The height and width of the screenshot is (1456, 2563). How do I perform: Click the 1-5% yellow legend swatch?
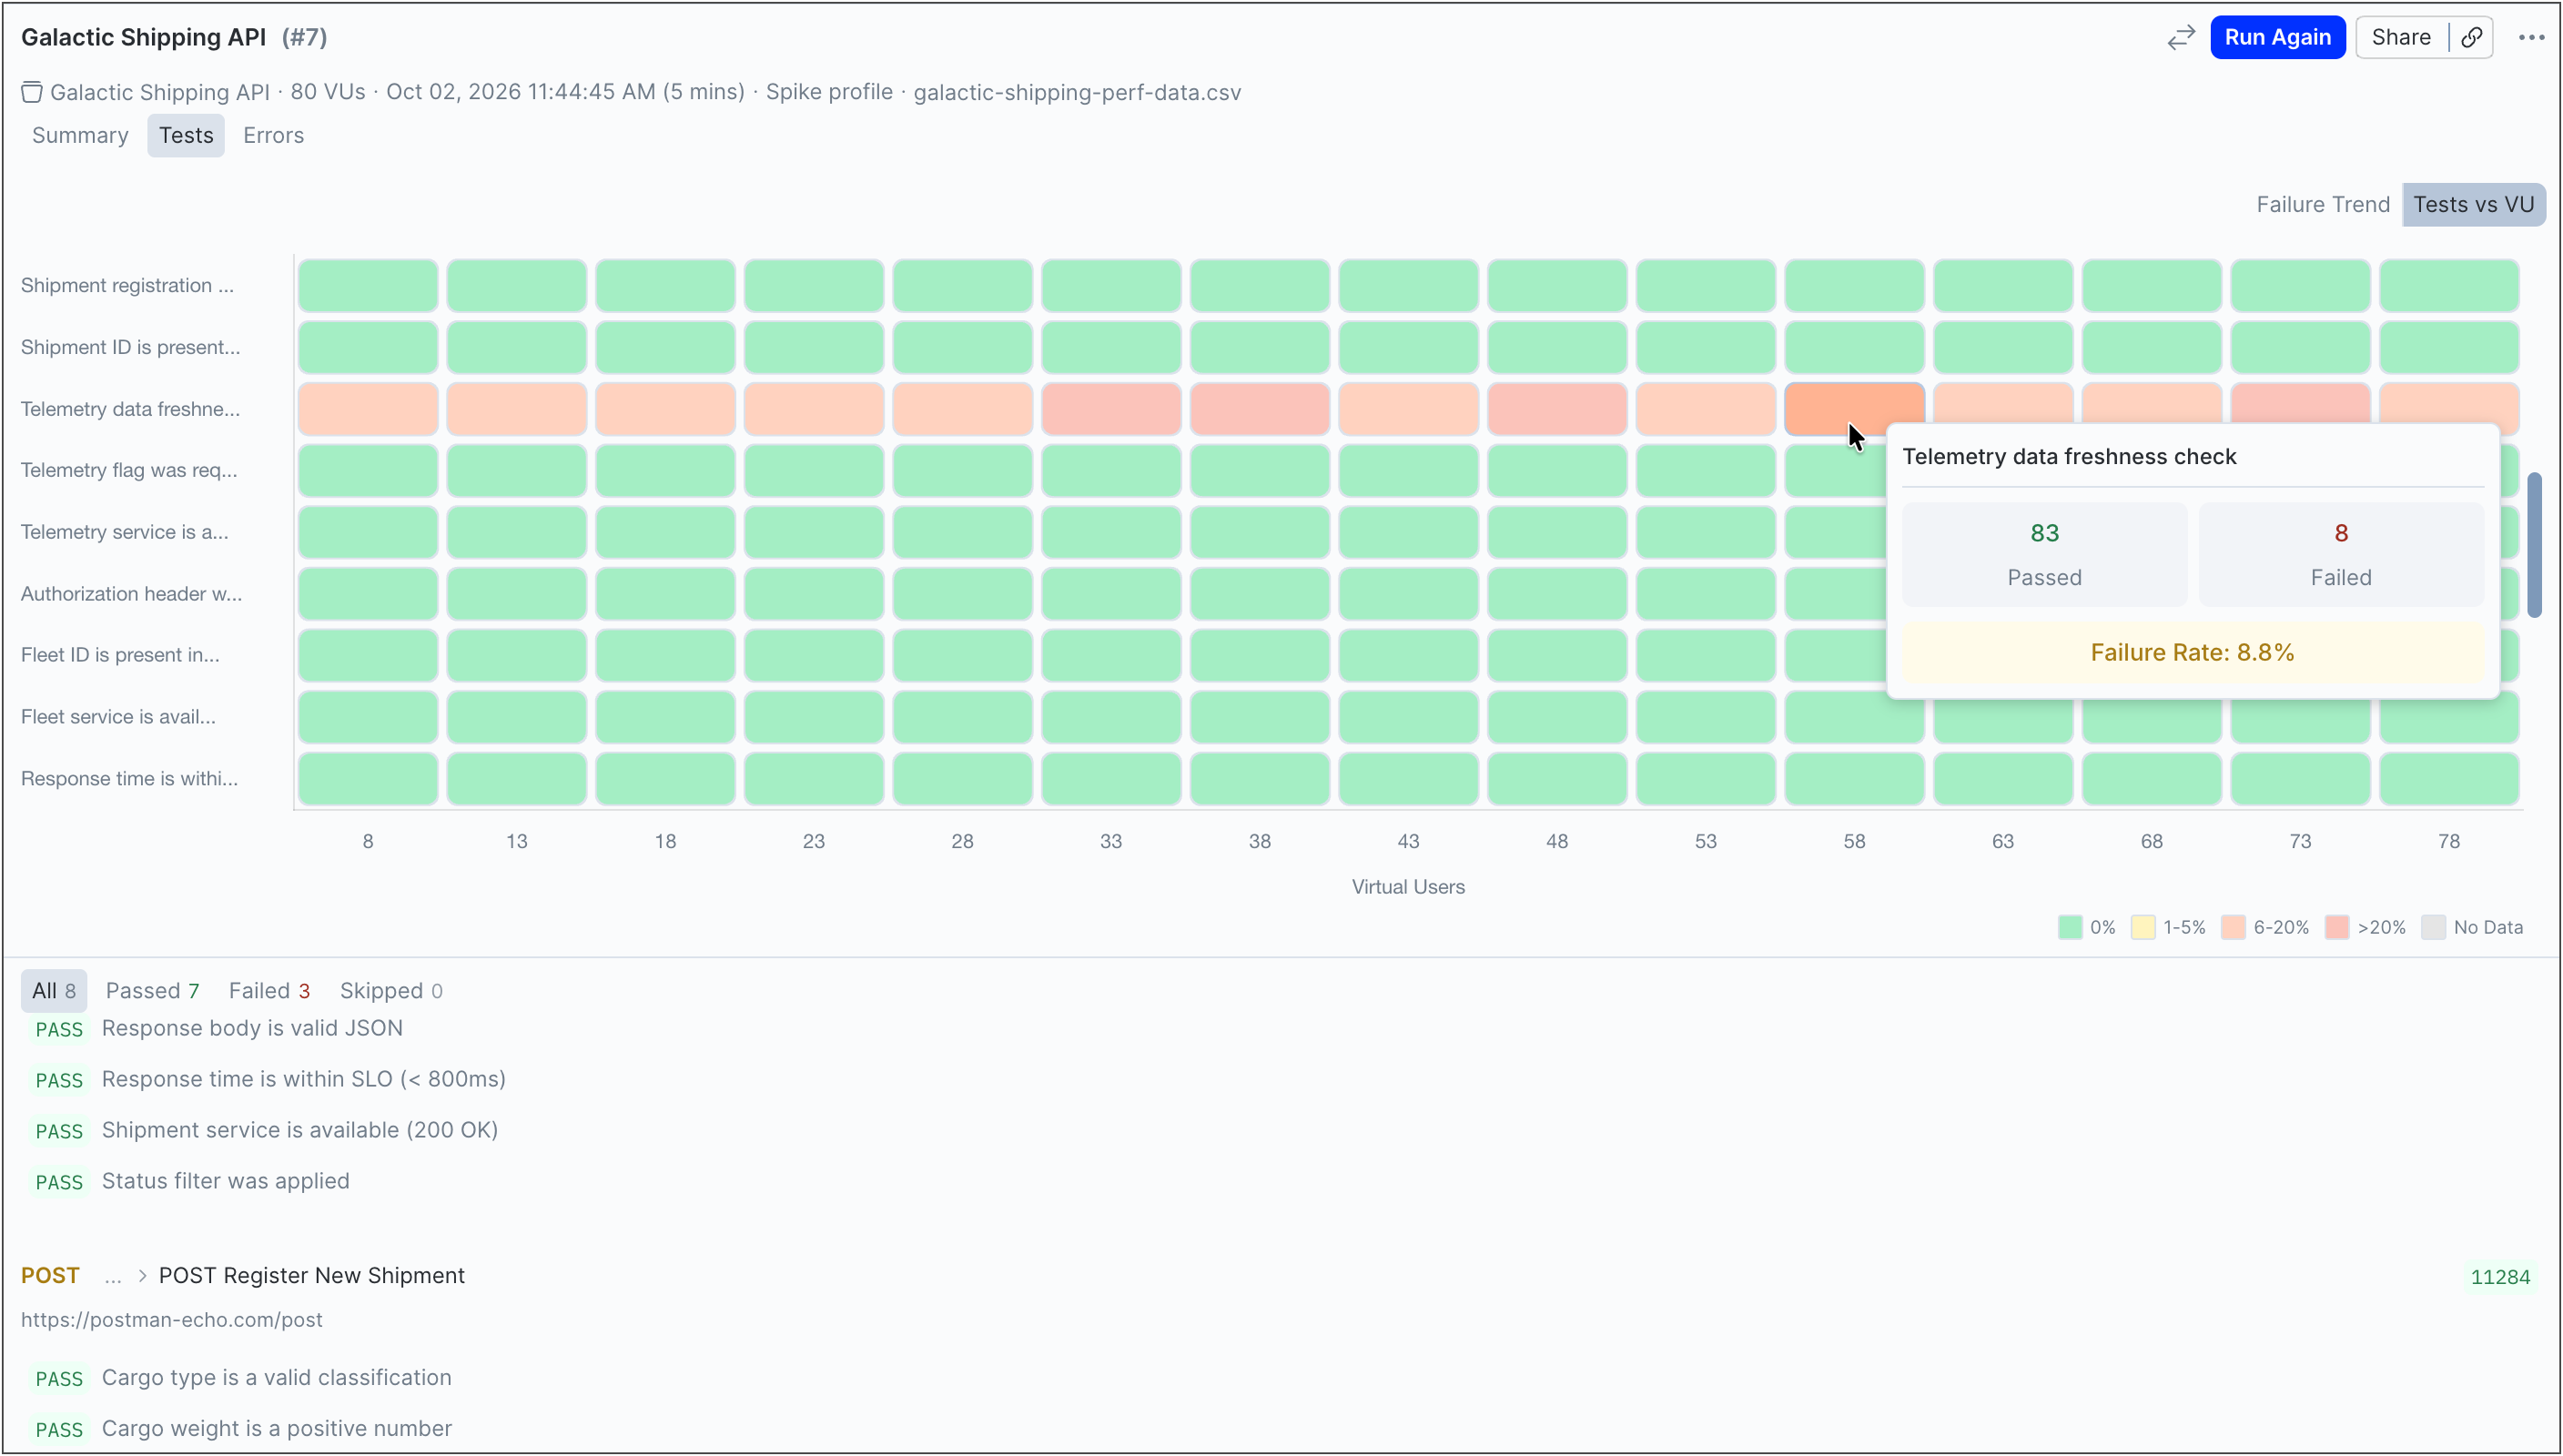pos(2142,927)
